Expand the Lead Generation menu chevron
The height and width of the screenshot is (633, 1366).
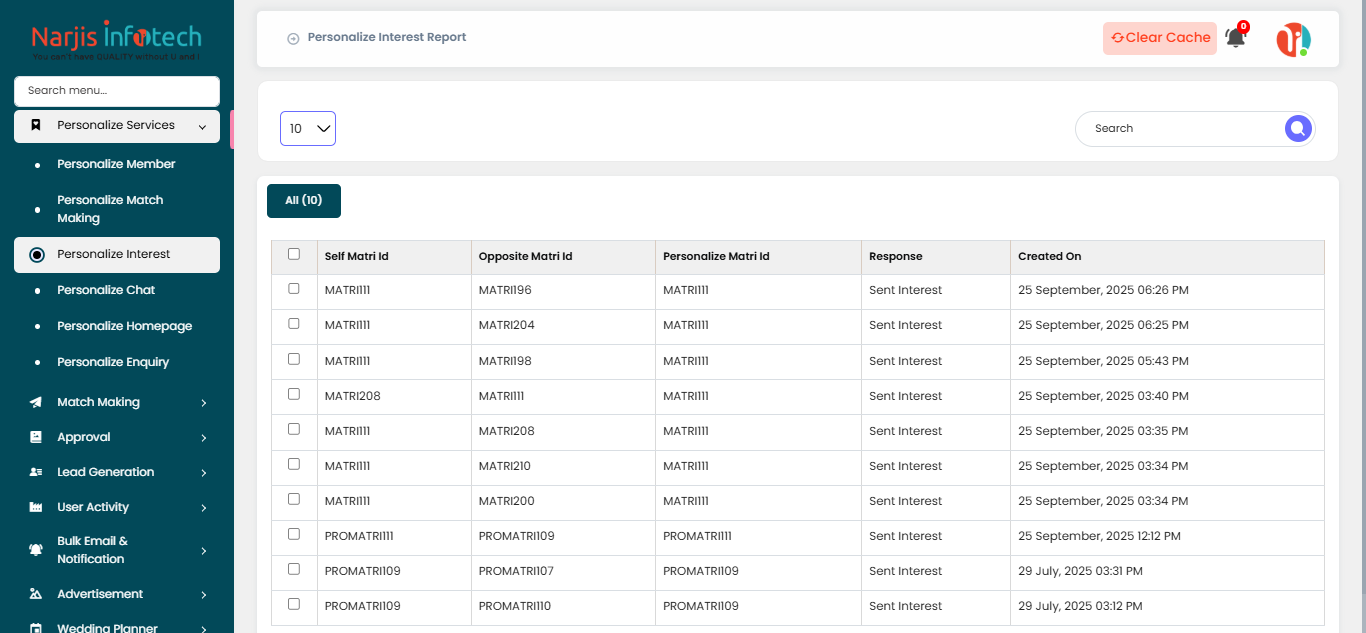203,473
